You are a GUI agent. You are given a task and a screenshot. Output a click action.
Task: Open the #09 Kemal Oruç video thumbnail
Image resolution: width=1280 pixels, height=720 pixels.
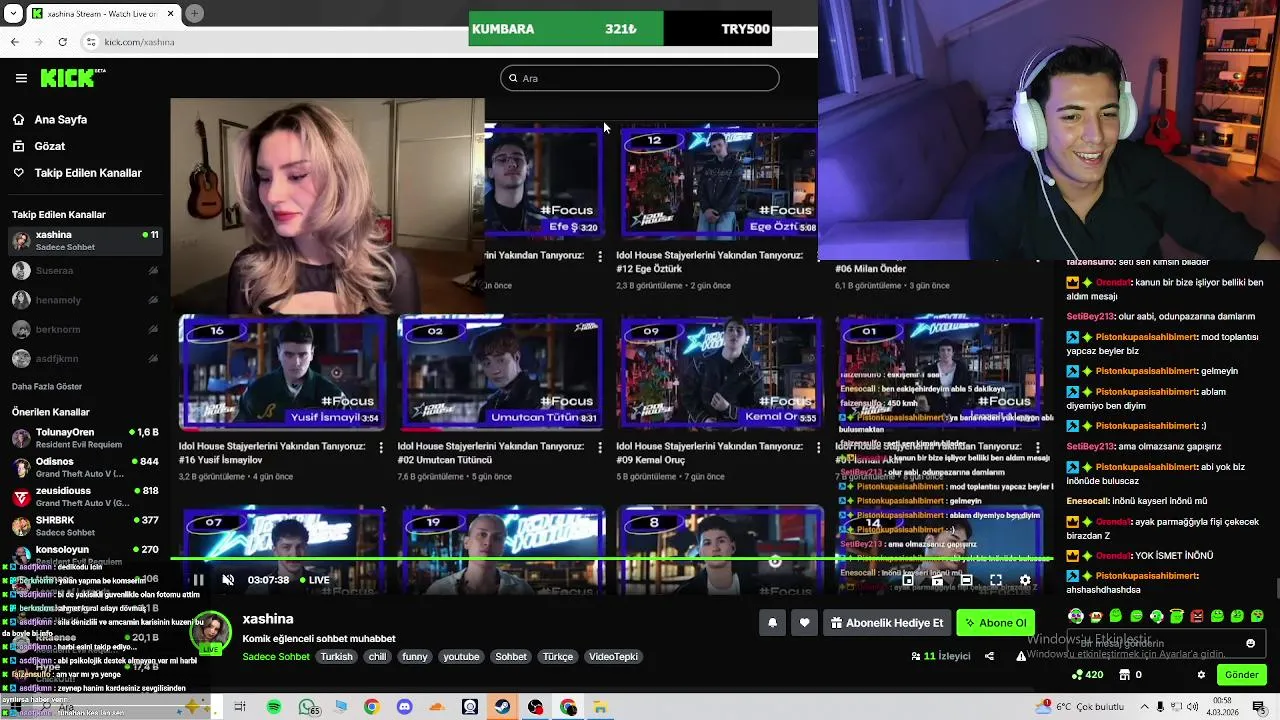point(720,373)
